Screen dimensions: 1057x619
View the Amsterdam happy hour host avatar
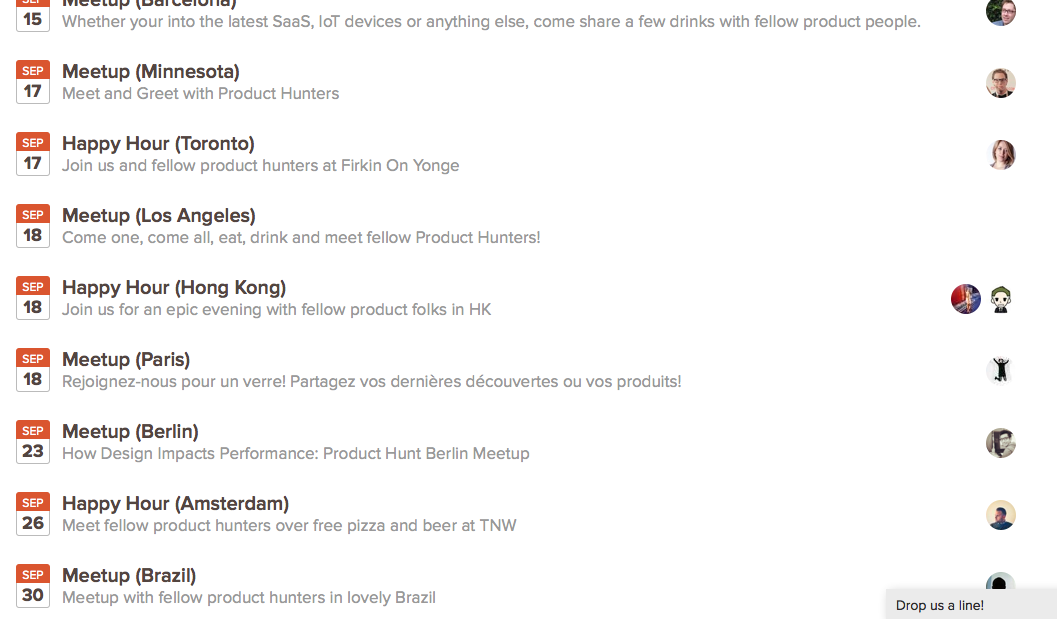(1000, 515)
